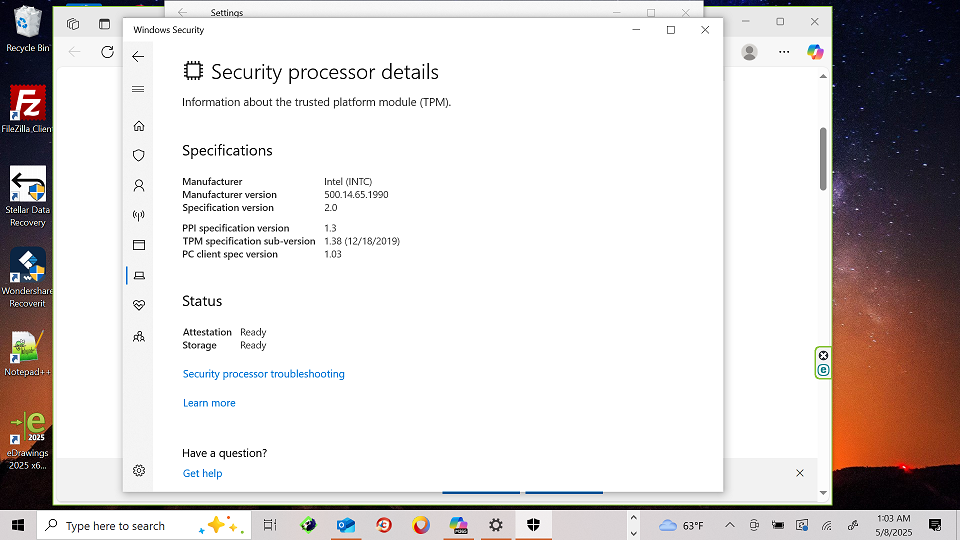Open Task View from the taskbar
The width and height of the screenshot is (960, 540).
coord(269,525)
